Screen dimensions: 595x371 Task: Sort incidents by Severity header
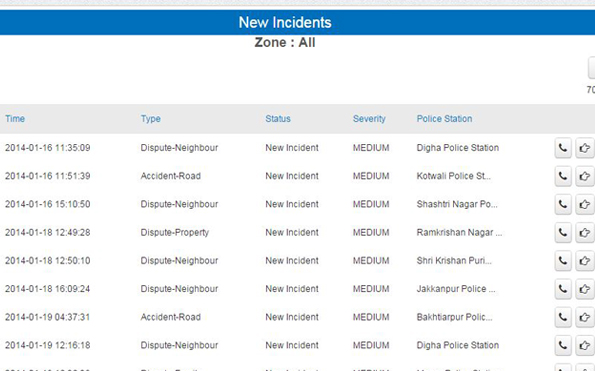click(369, 119)
